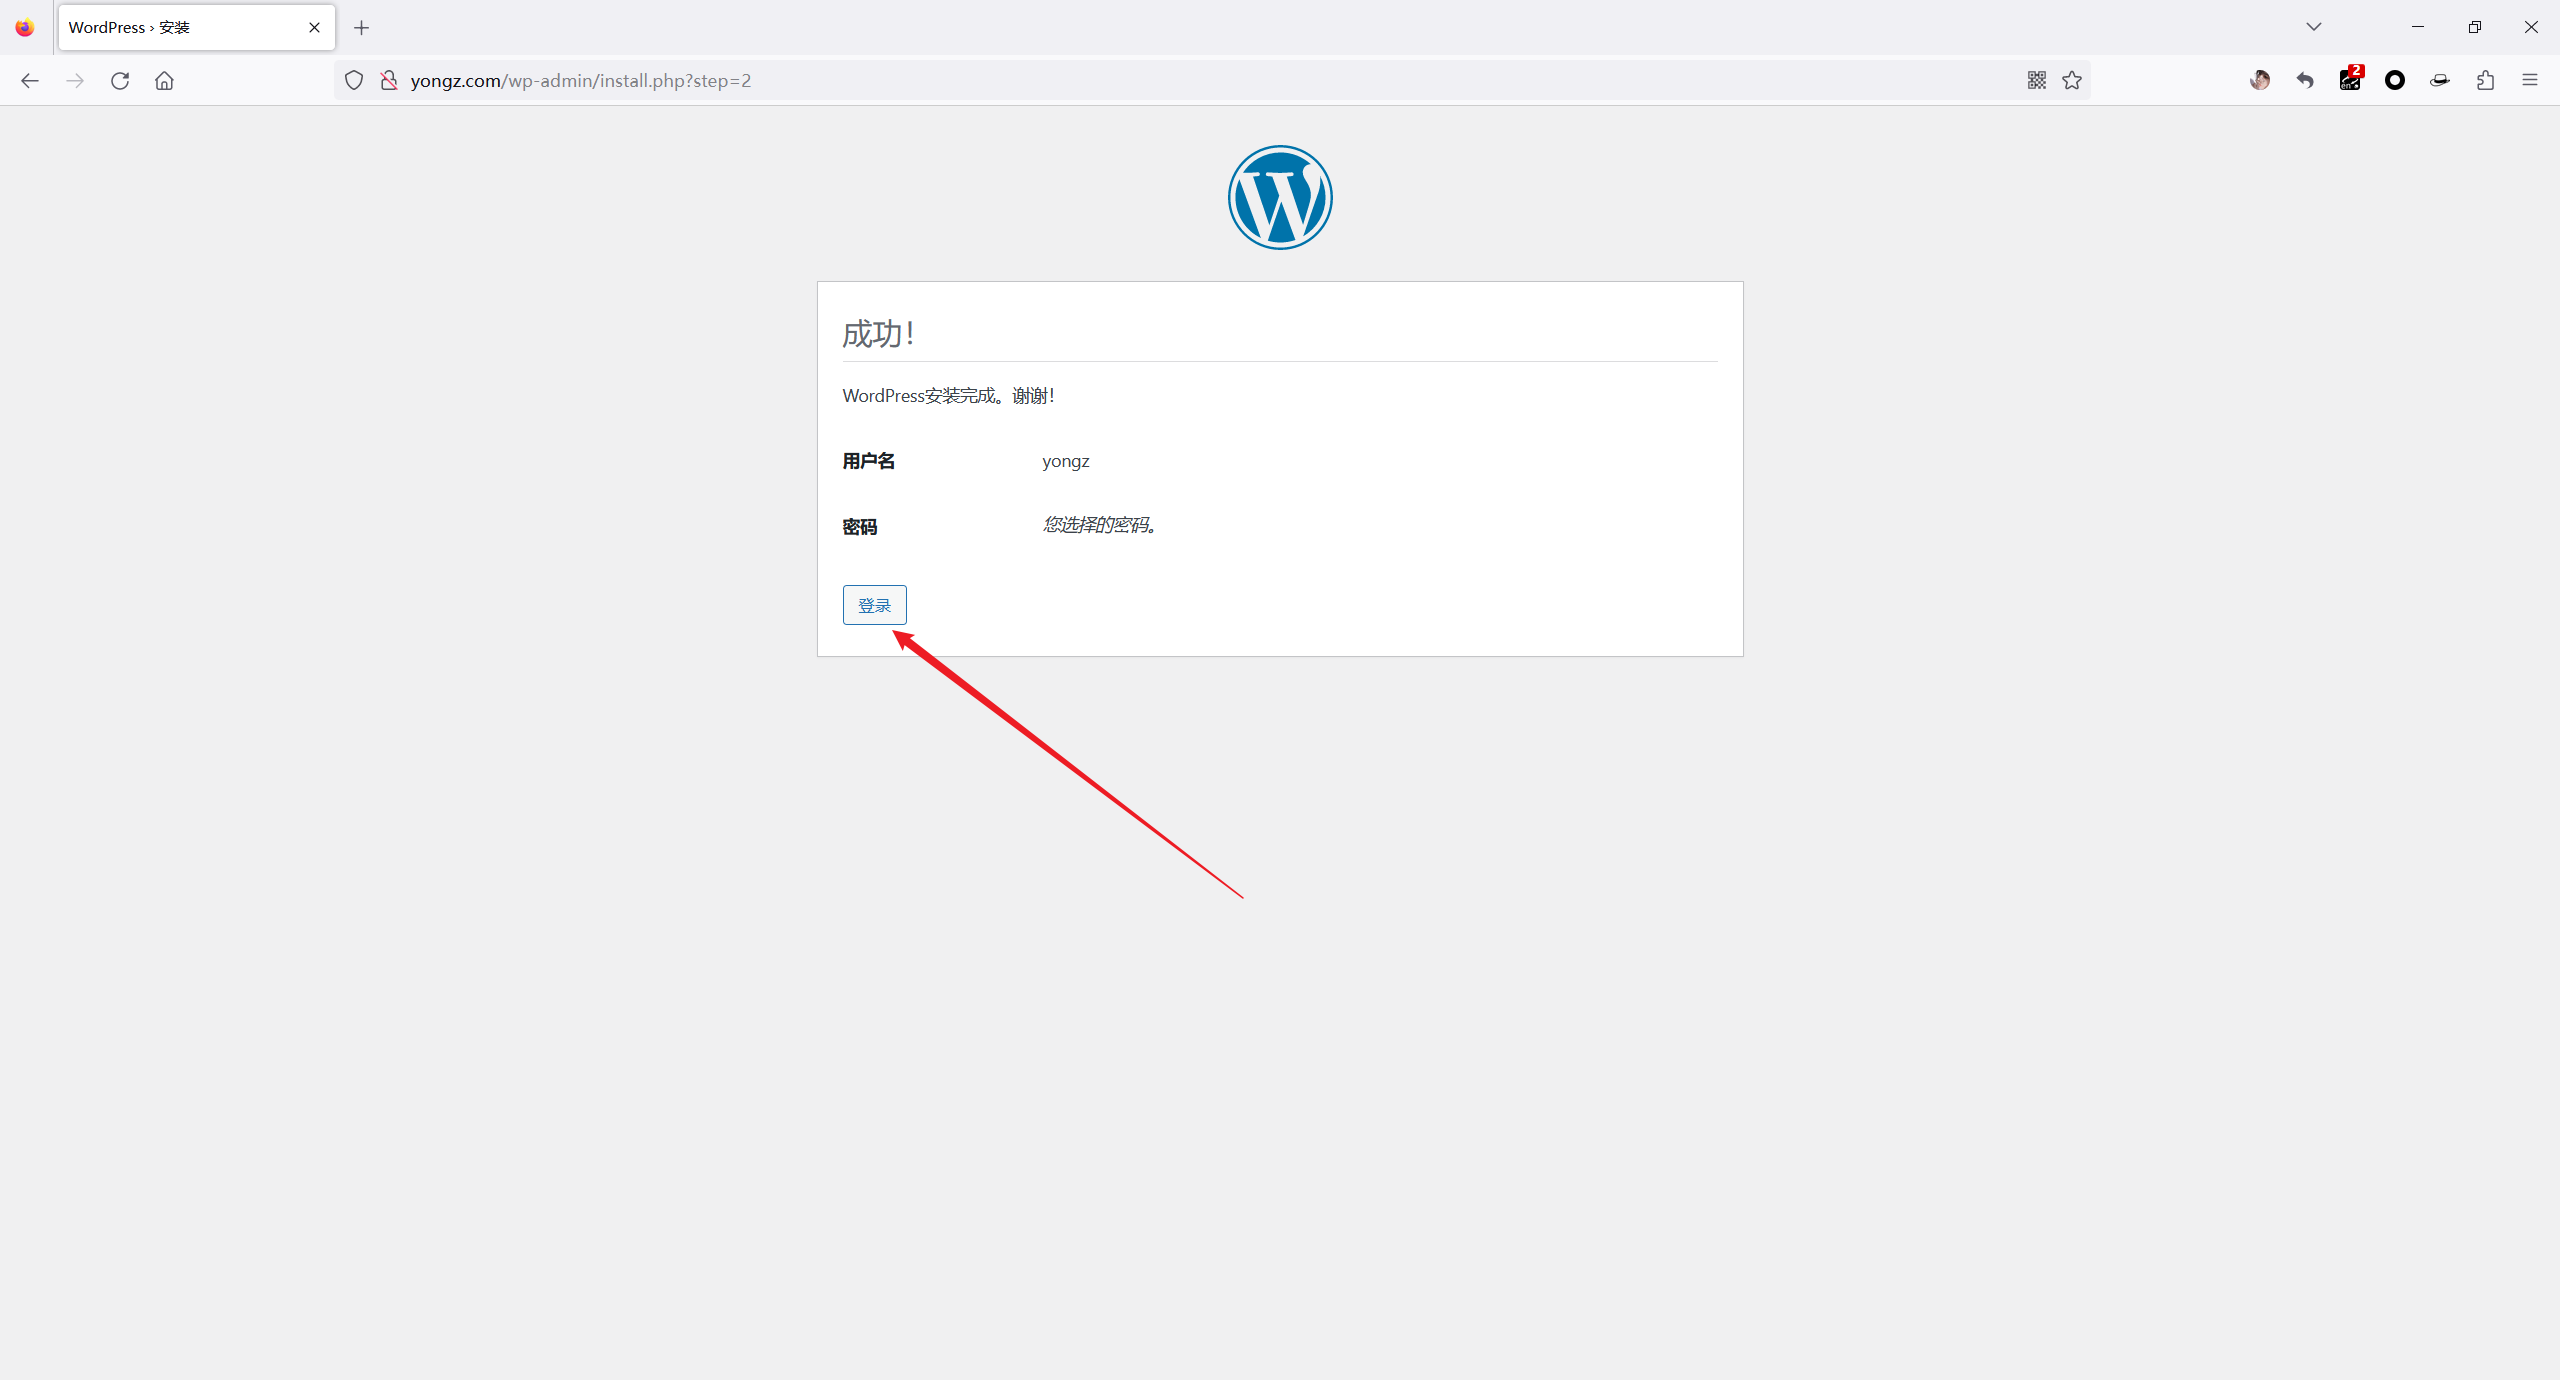
Task: Select the WordPress › 安装 tab
Action: click(x=196, y=28)
